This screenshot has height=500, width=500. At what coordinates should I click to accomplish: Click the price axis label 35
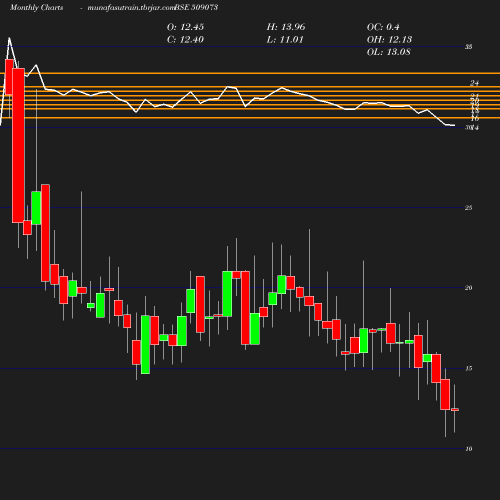[469, 47]
